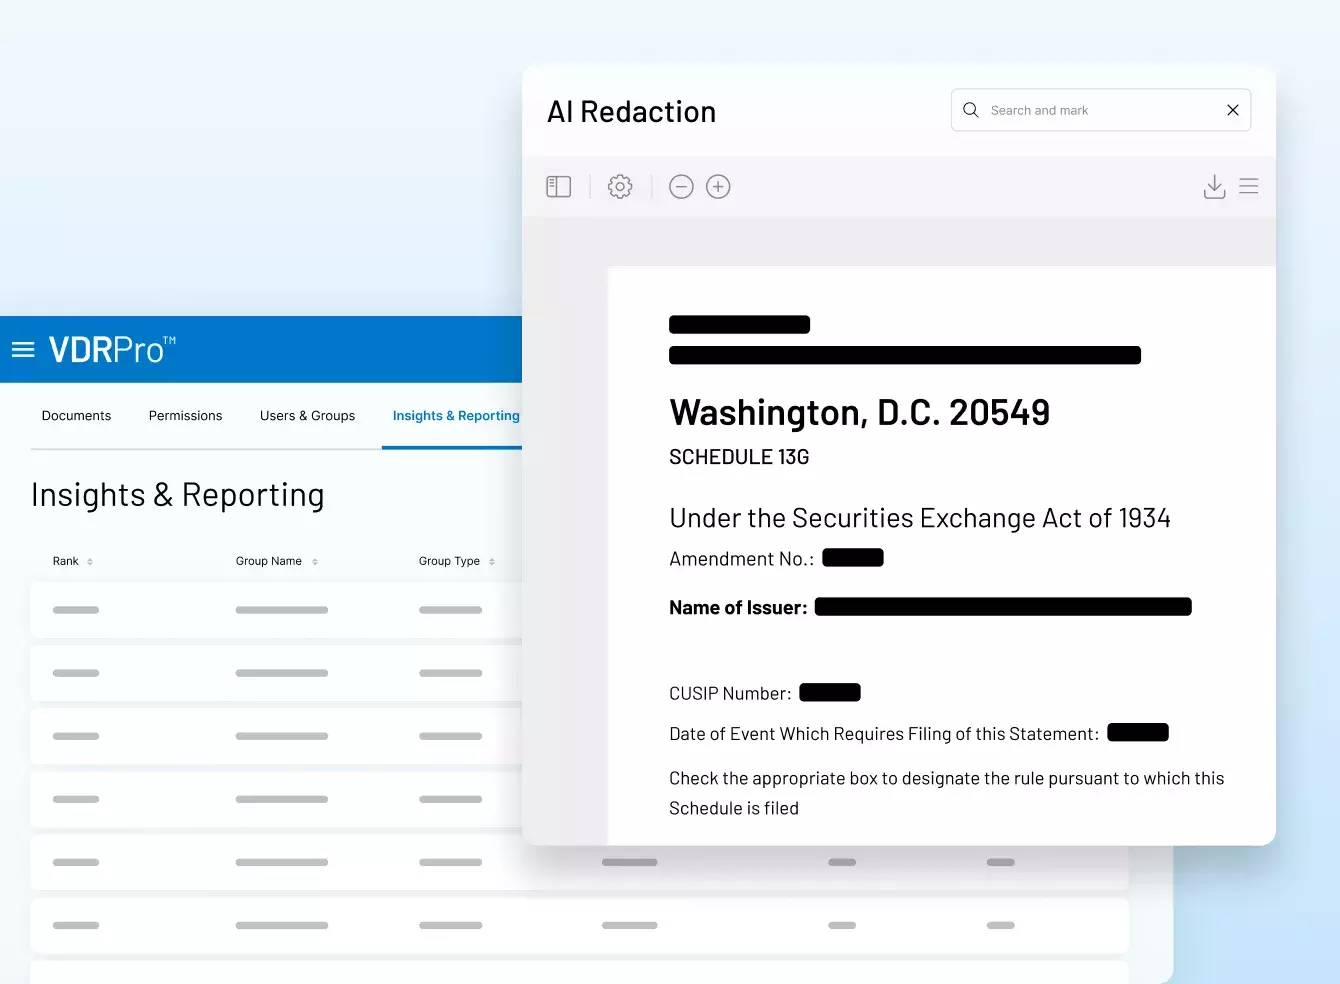Go to Users & Groups tab
This screenshot has height=984, width=1340.
click(307, 416)
